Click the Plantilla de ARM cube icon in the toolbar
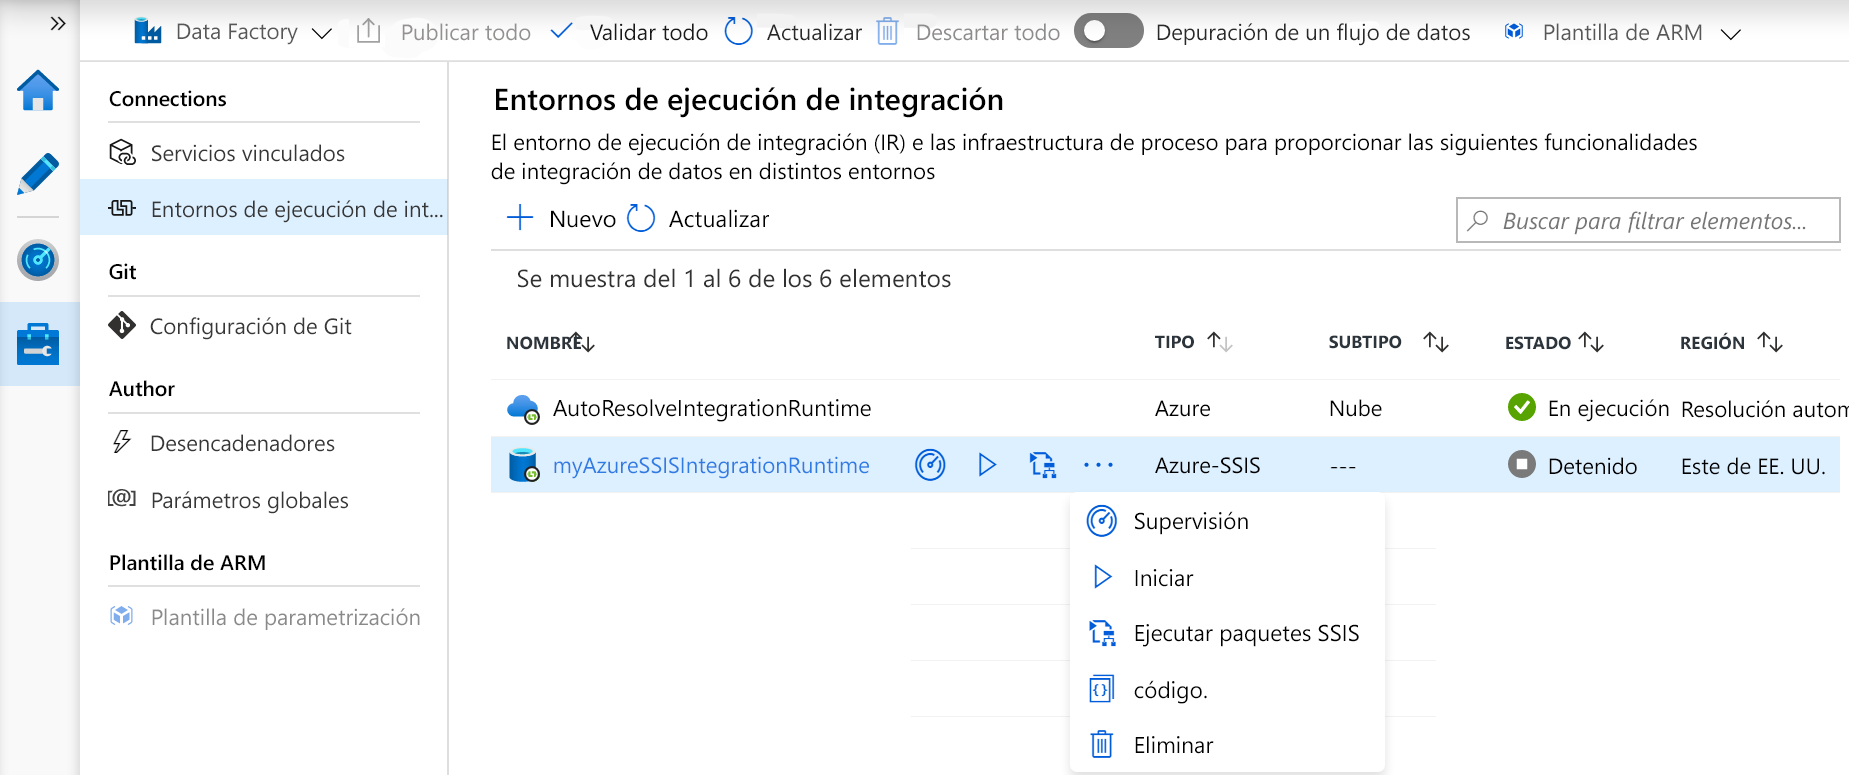This screenshot has width=1849, height=775. click(1514, 31)
